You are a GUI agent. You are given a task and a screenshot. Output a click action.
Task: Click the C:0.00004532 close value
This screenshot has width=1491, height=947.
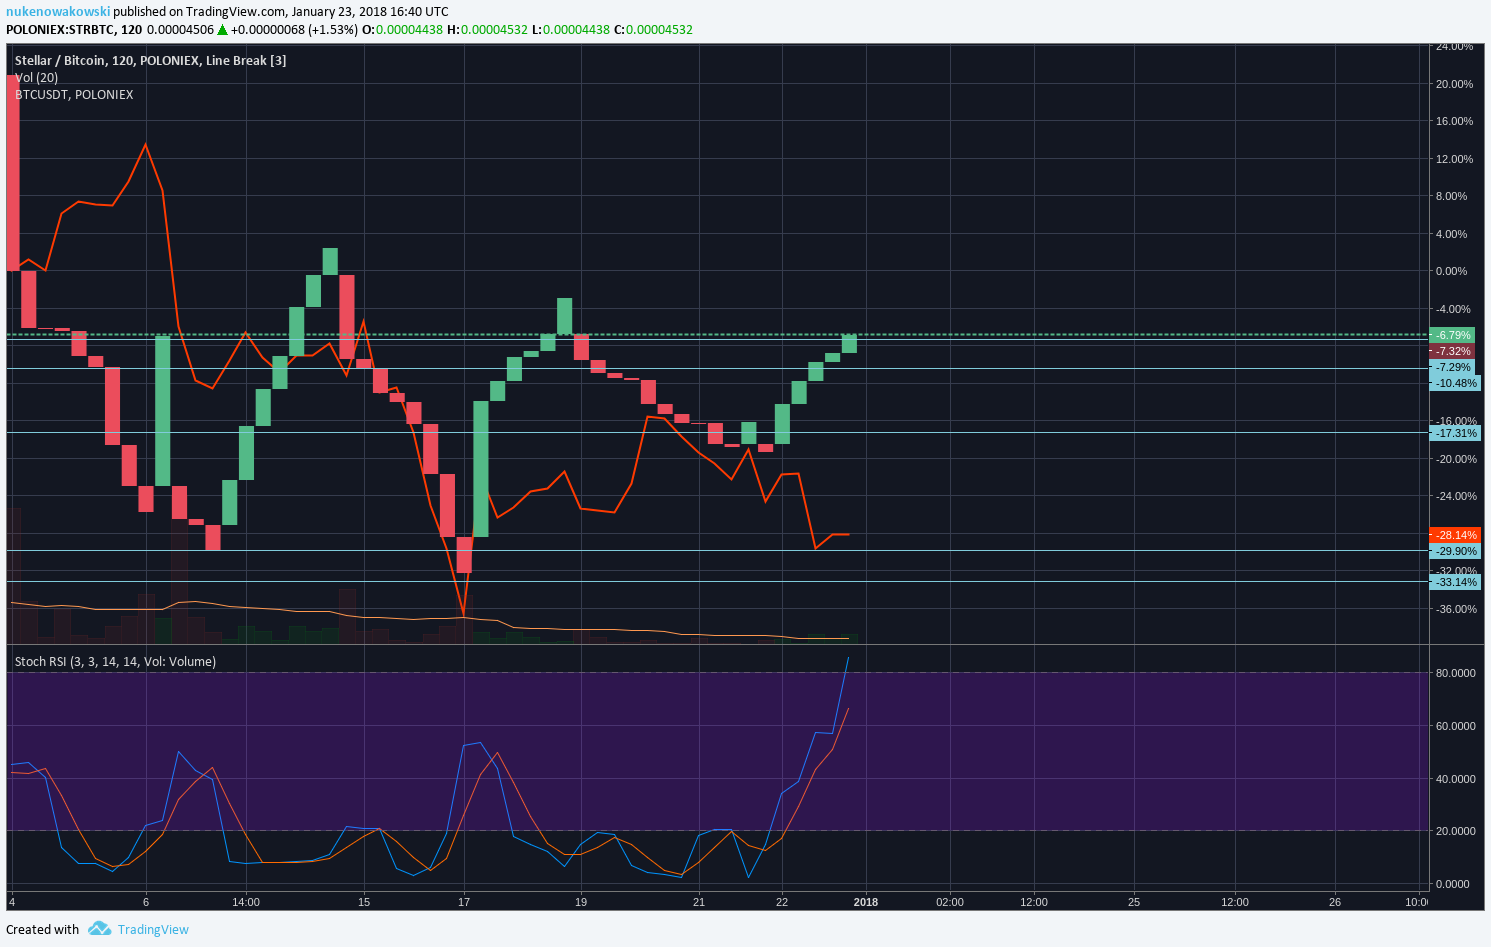point(653,30)
